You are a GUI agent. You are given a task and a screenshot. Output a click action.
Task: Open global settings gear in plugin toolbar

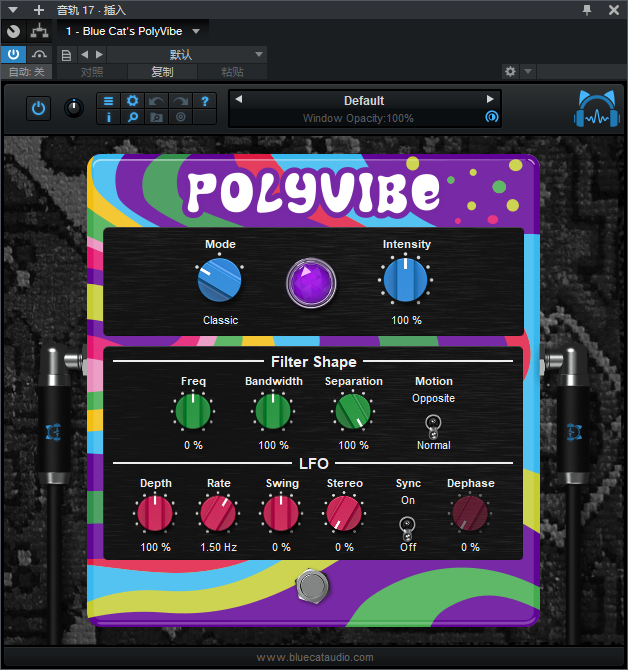132,101
